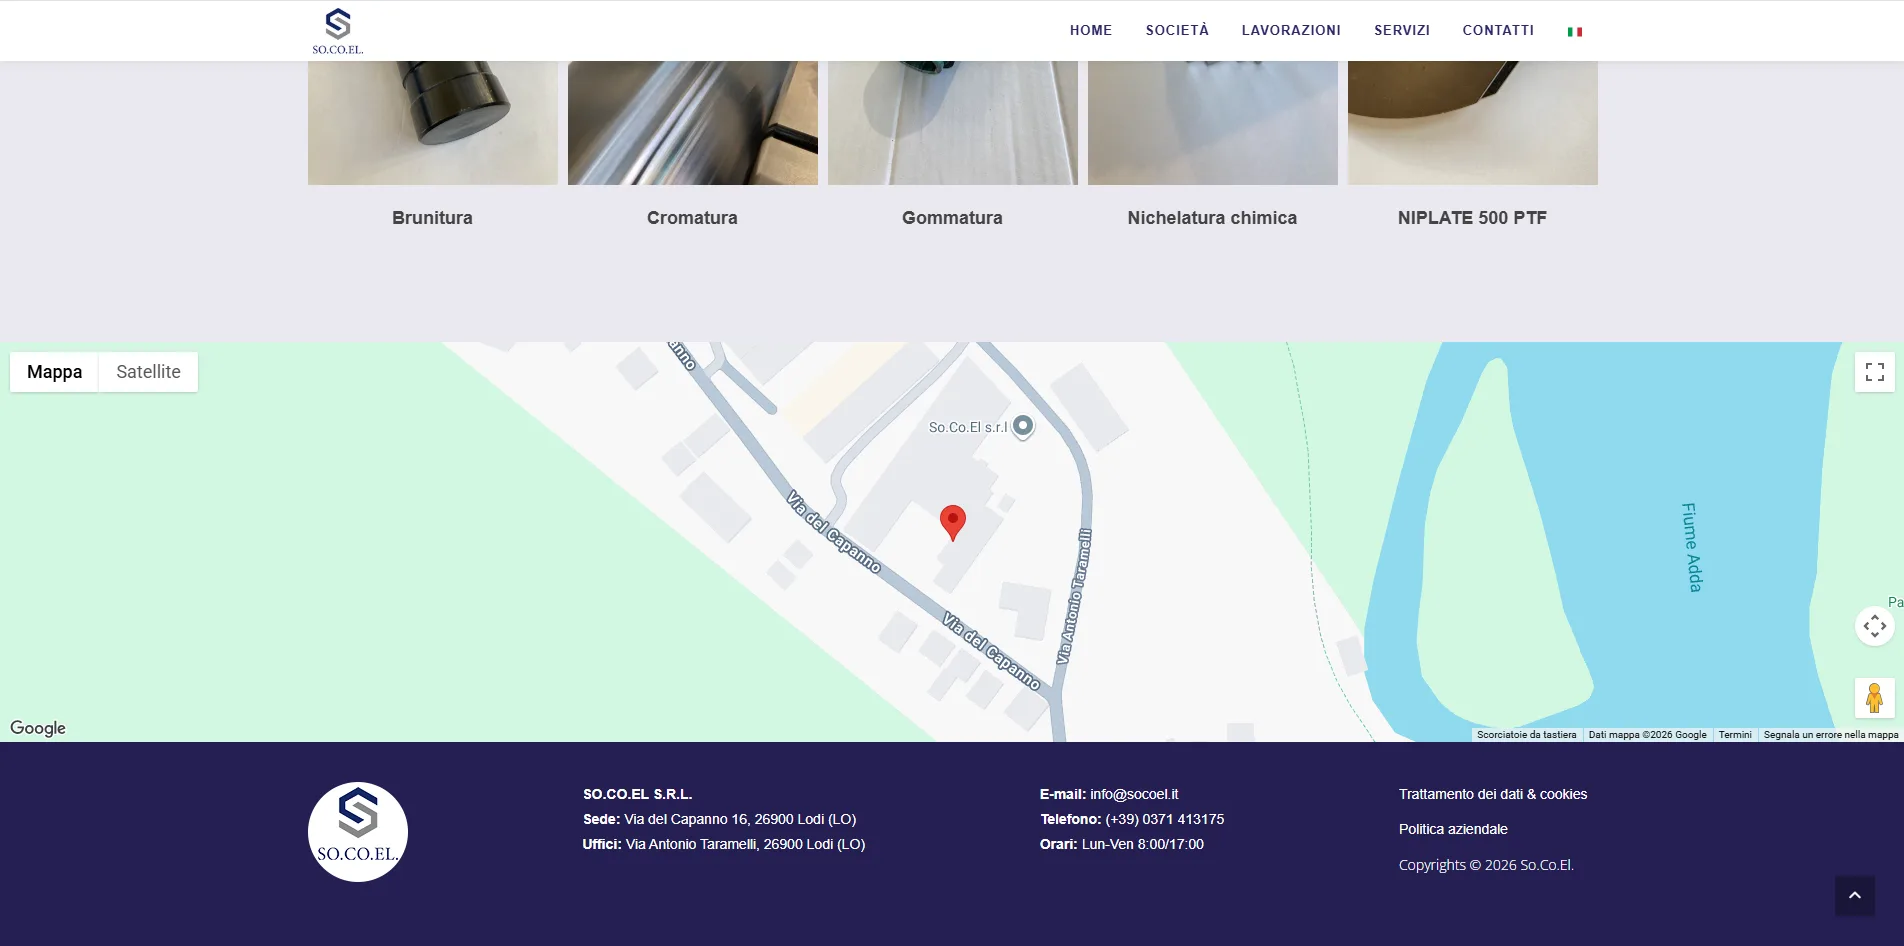Open Trattamento dei dati & cookies
This screenshot has height=946, width=1904.
point(1493,794)
